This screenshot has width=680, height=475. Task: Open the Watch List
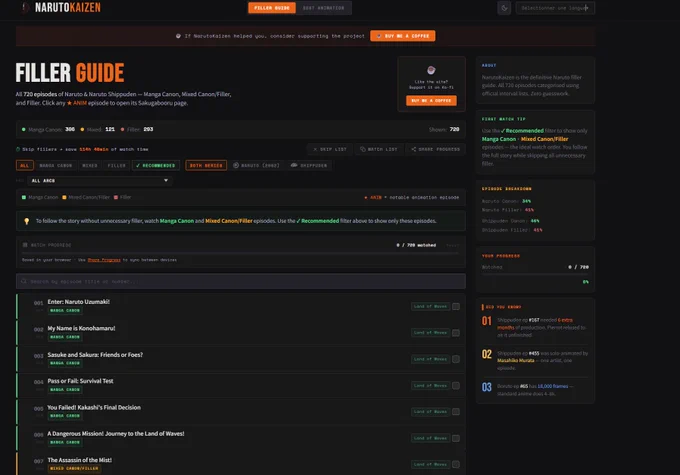point(379,149)
